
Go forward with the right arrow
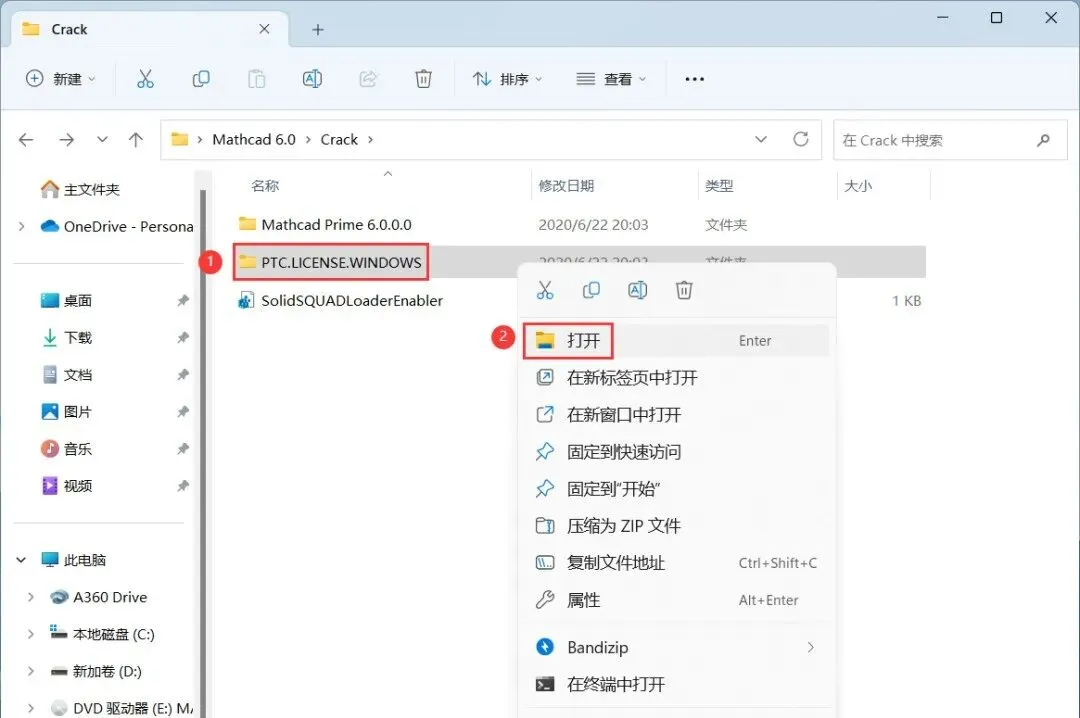(67, 140)
